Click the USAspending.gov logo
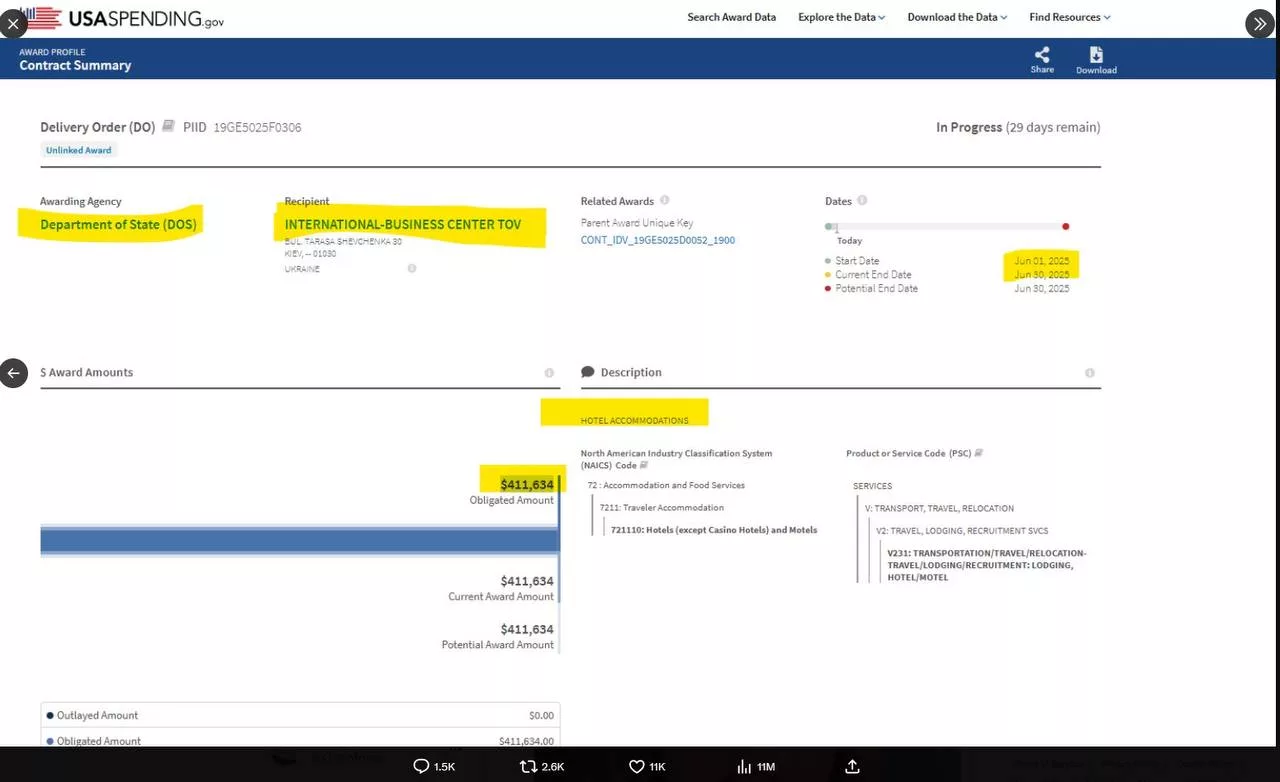The image size is (1280, 782). pyautogui.click(x=122, y=17)
